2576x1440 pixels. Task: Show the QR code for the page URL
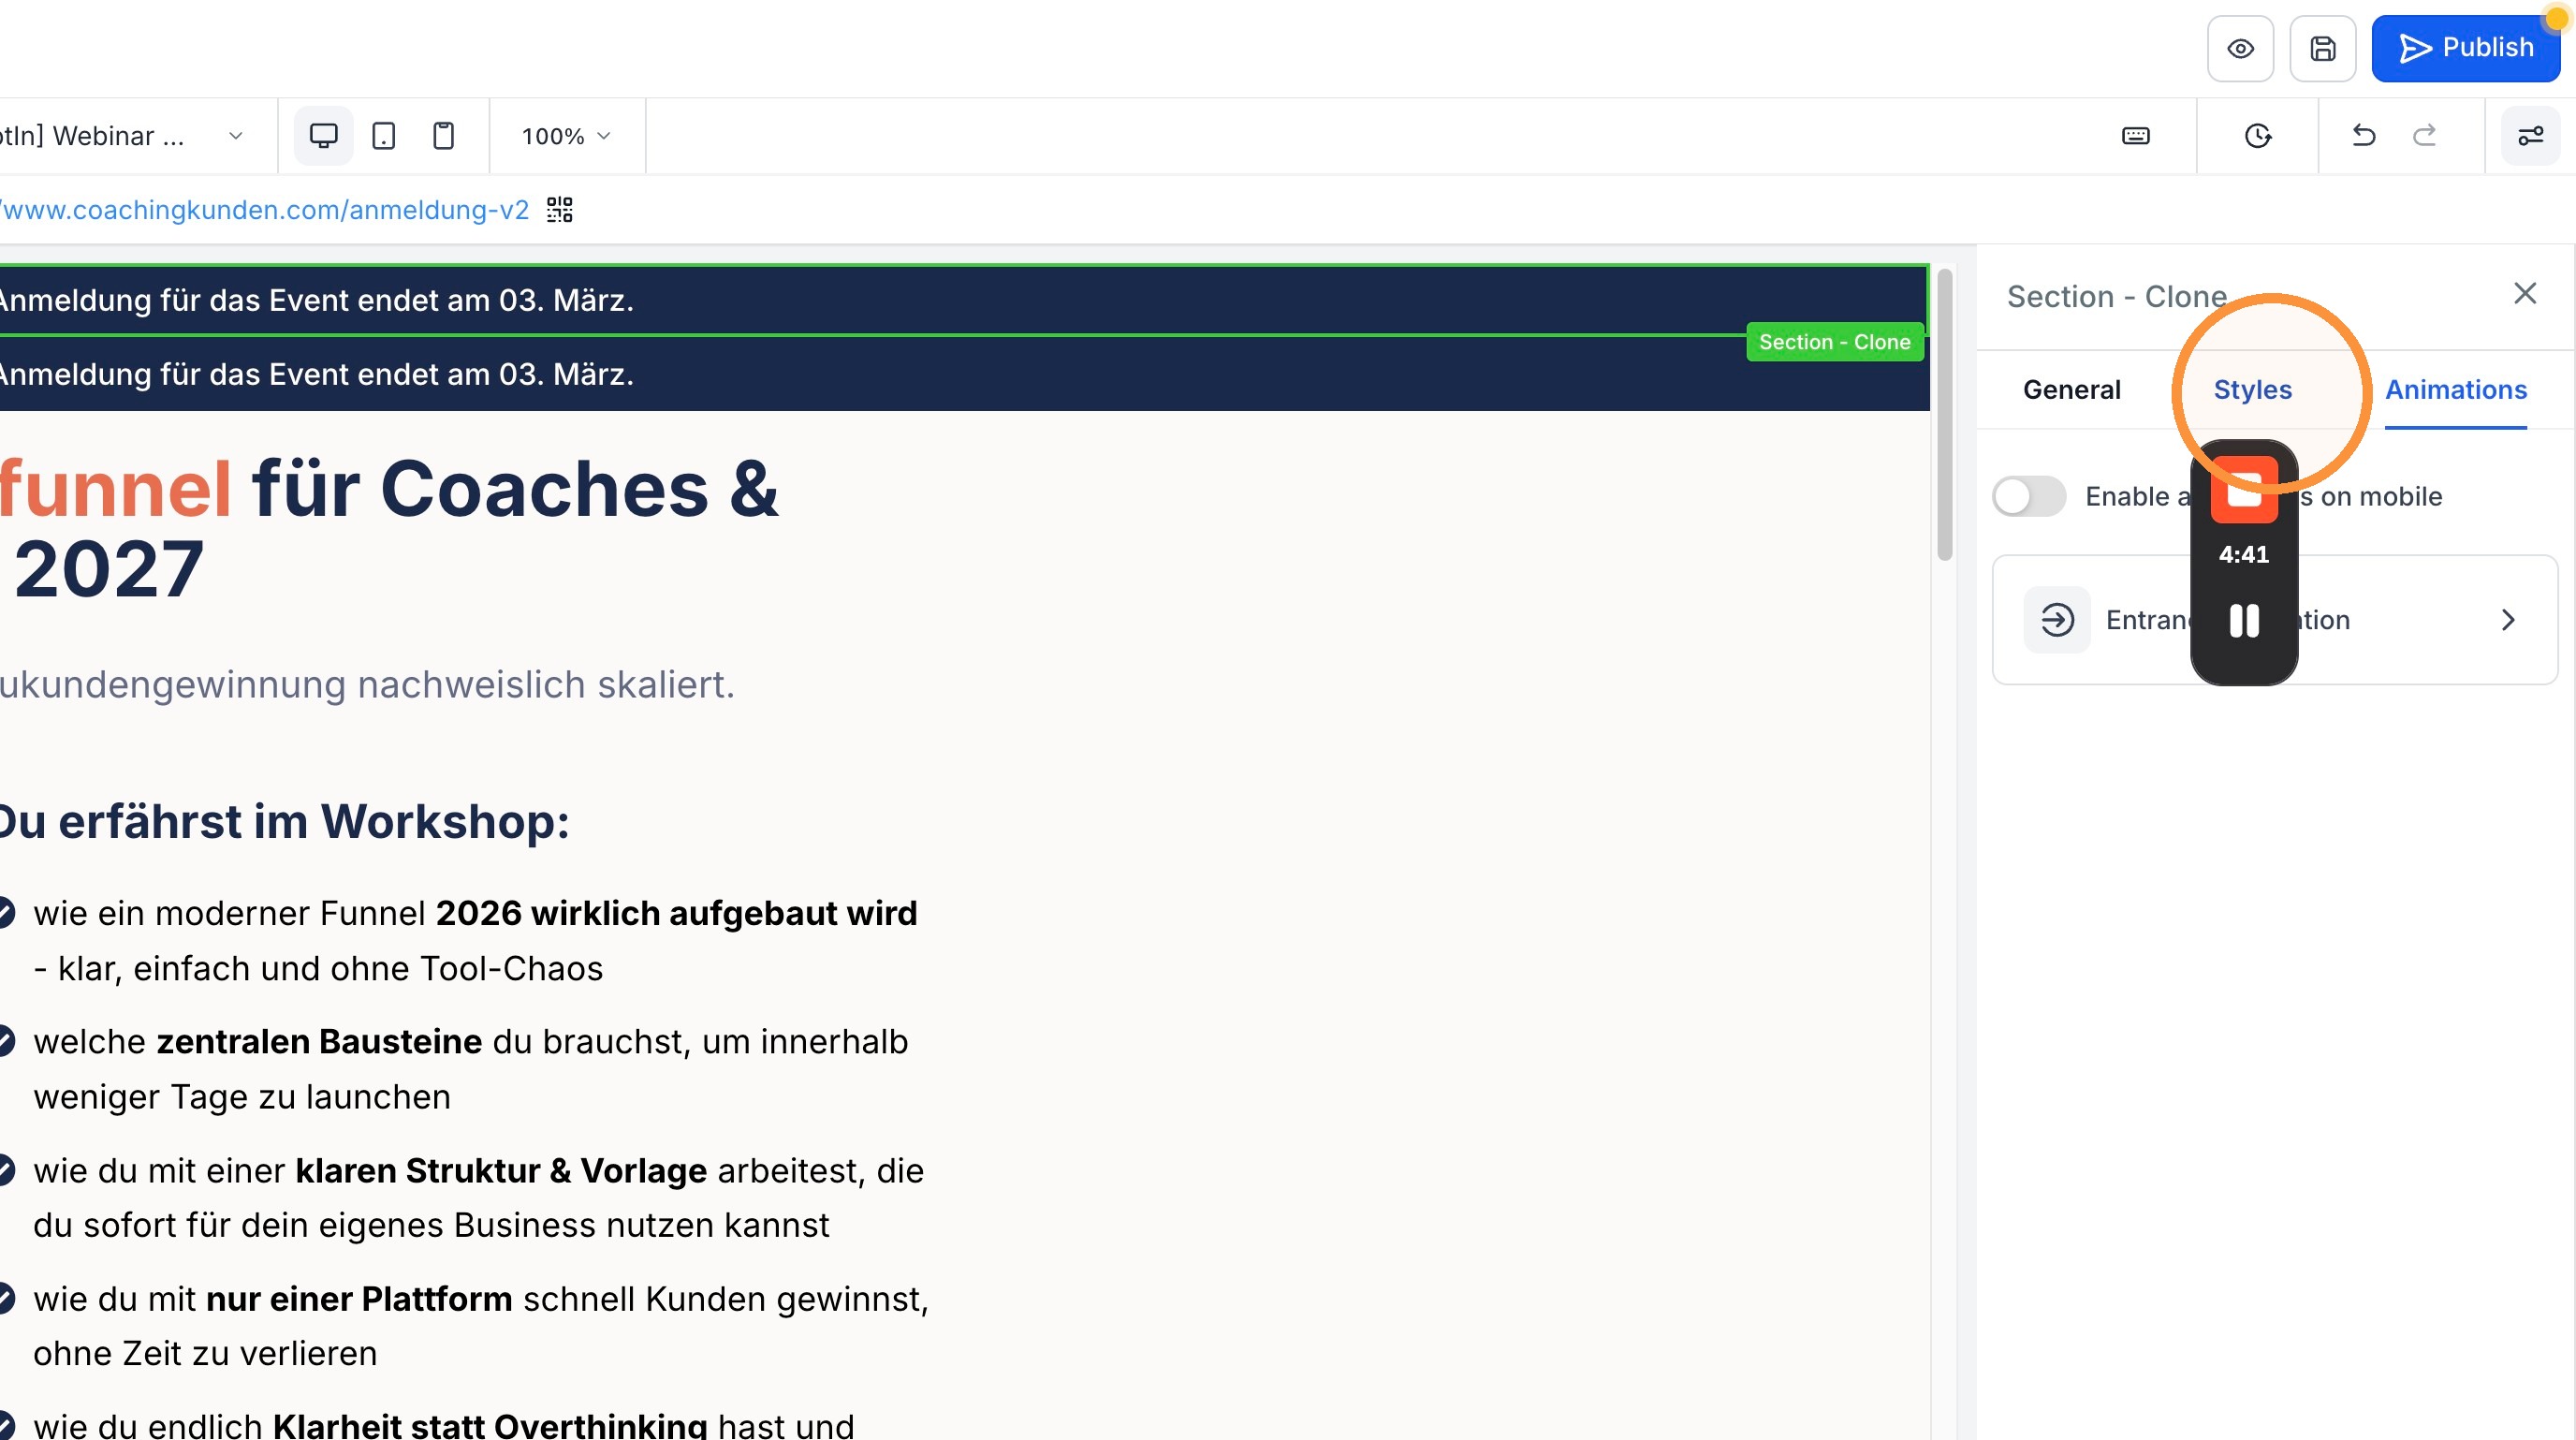(x=560, y=209)
